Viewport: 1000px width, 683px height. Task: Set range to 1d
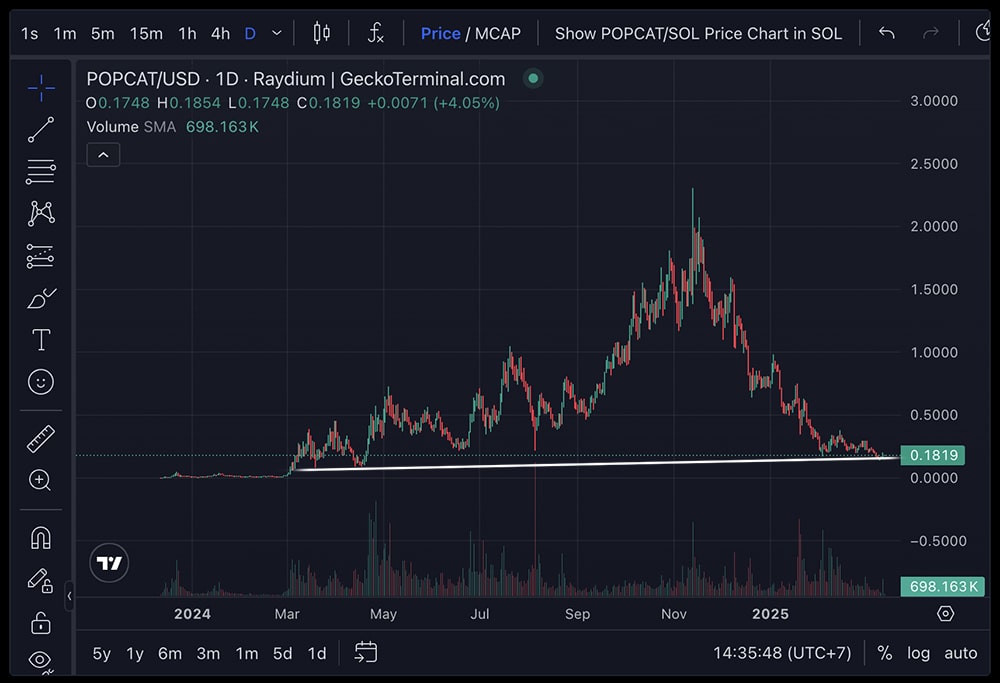[x=317, y=653]
